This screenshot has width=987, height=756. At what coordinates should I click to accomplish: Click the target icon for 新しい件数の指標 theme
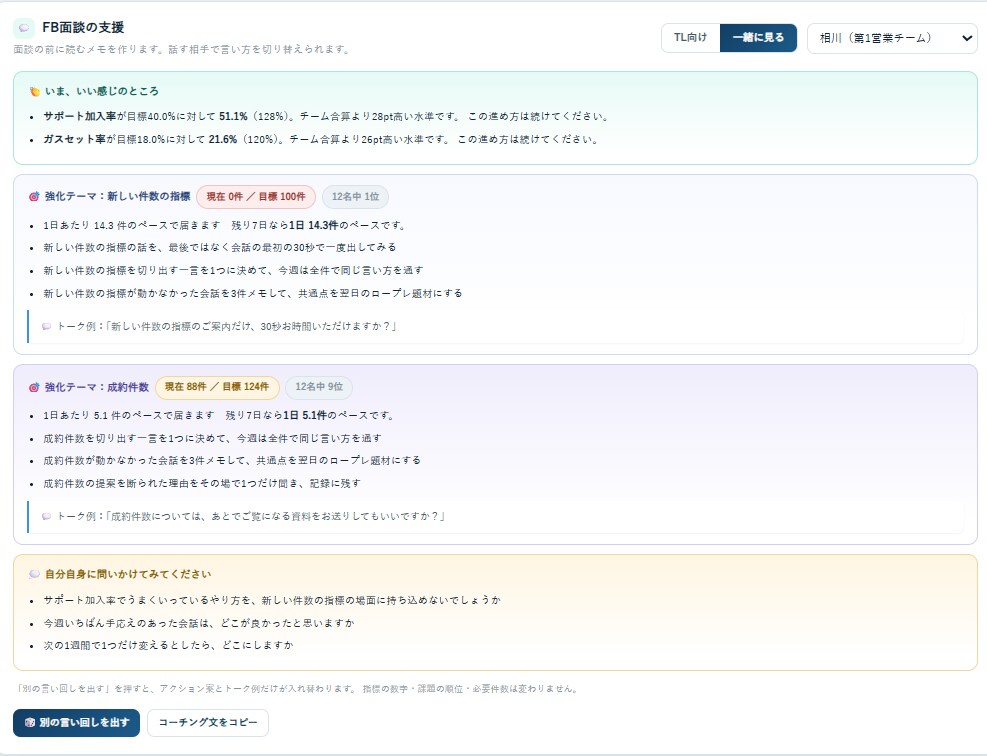[x=34, y=196]
